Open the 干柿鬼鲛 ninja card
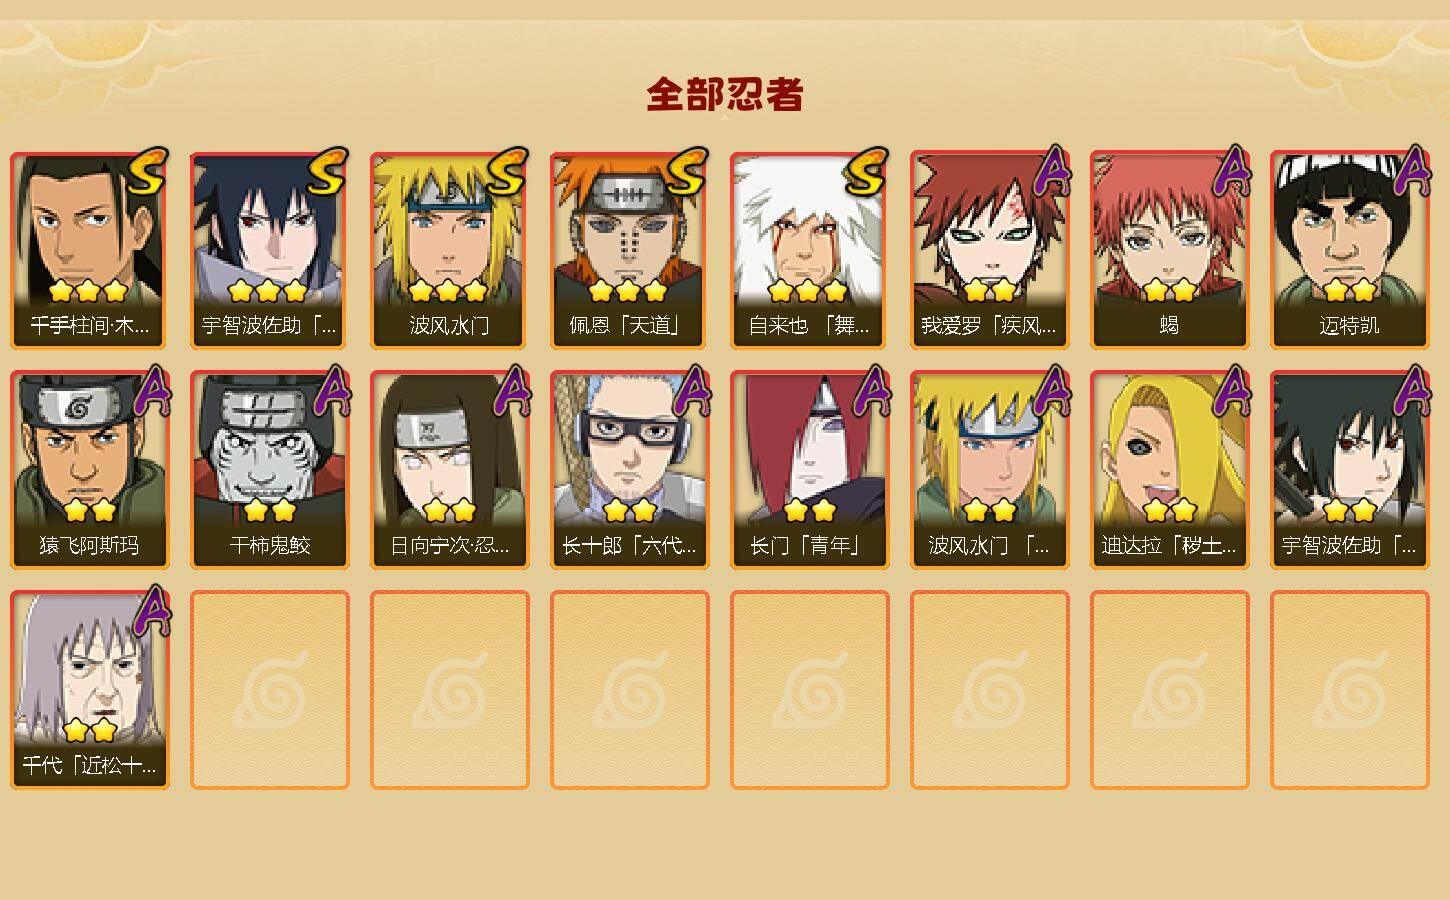Image resolution: width=1450 pixels, height=900 pixels. tap(270, 470)
